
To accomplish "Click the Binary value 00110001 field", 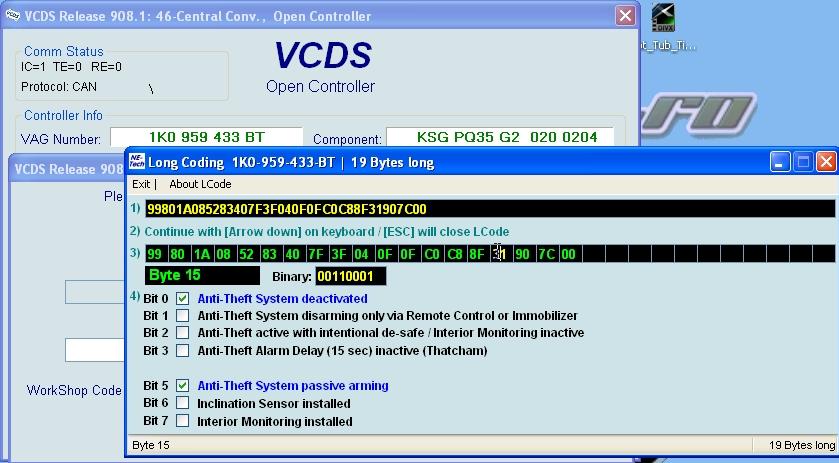I will coord(350,276).
